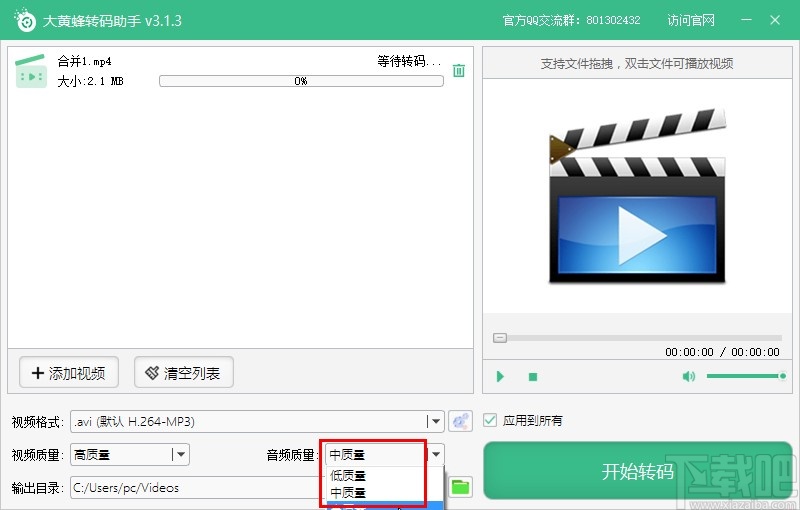Stop the preview playback

point(533,377)
